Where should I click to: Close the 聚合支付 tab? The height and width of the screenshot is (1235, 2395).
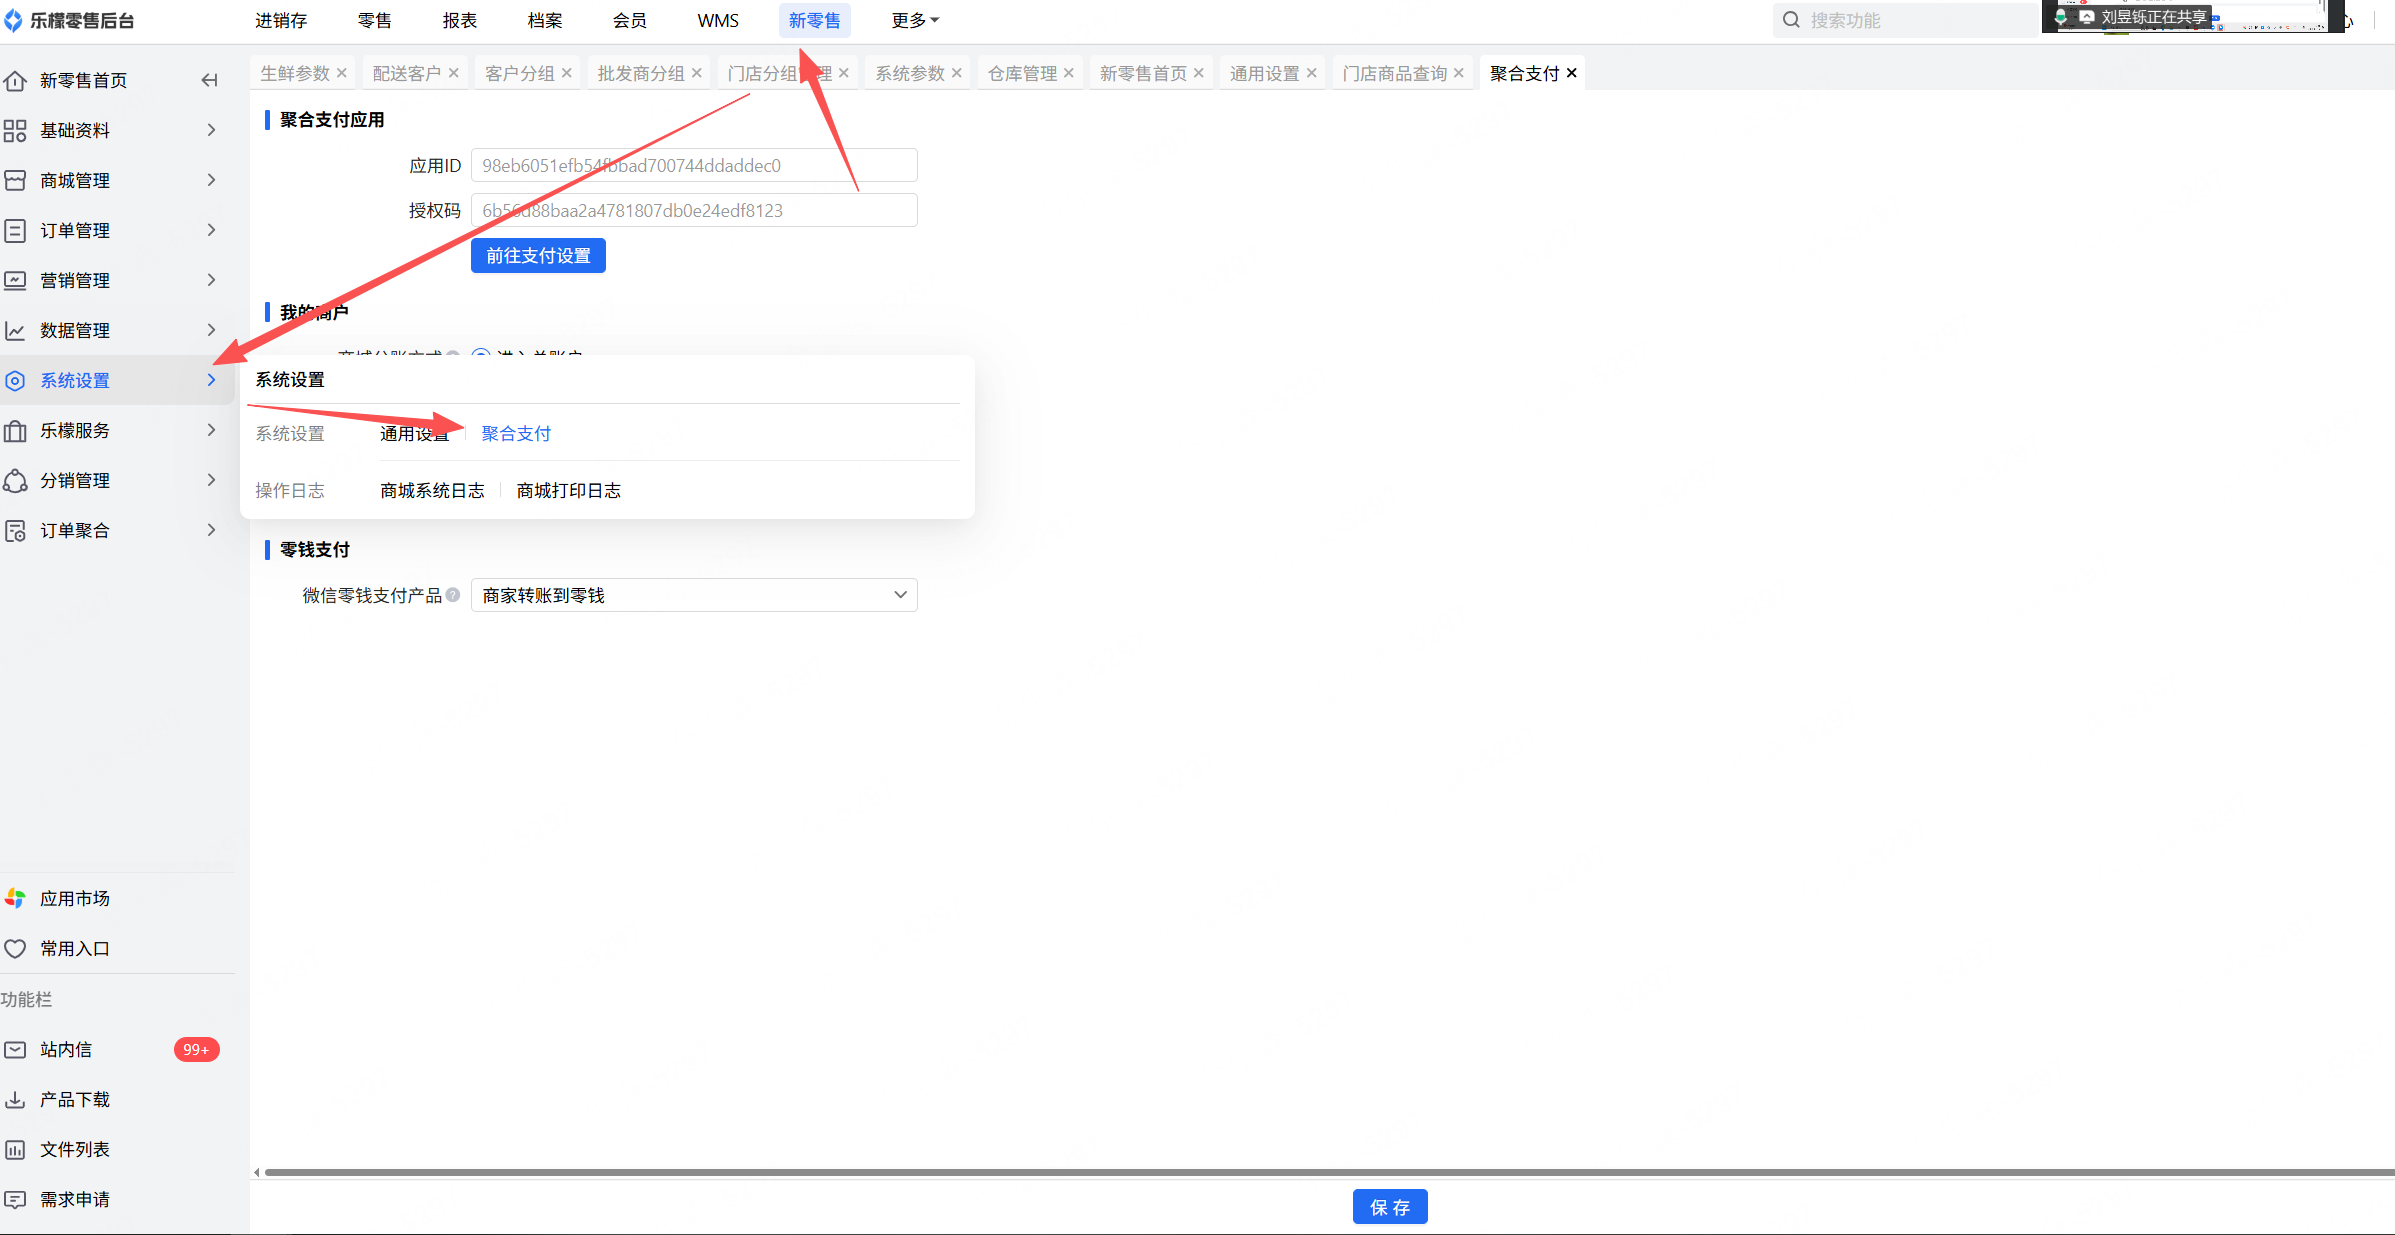click(x=1572, y=73)
